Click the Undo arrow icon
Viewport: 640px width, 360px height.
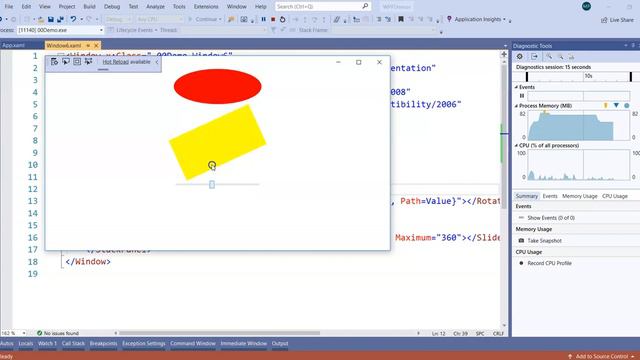point(73,19)
